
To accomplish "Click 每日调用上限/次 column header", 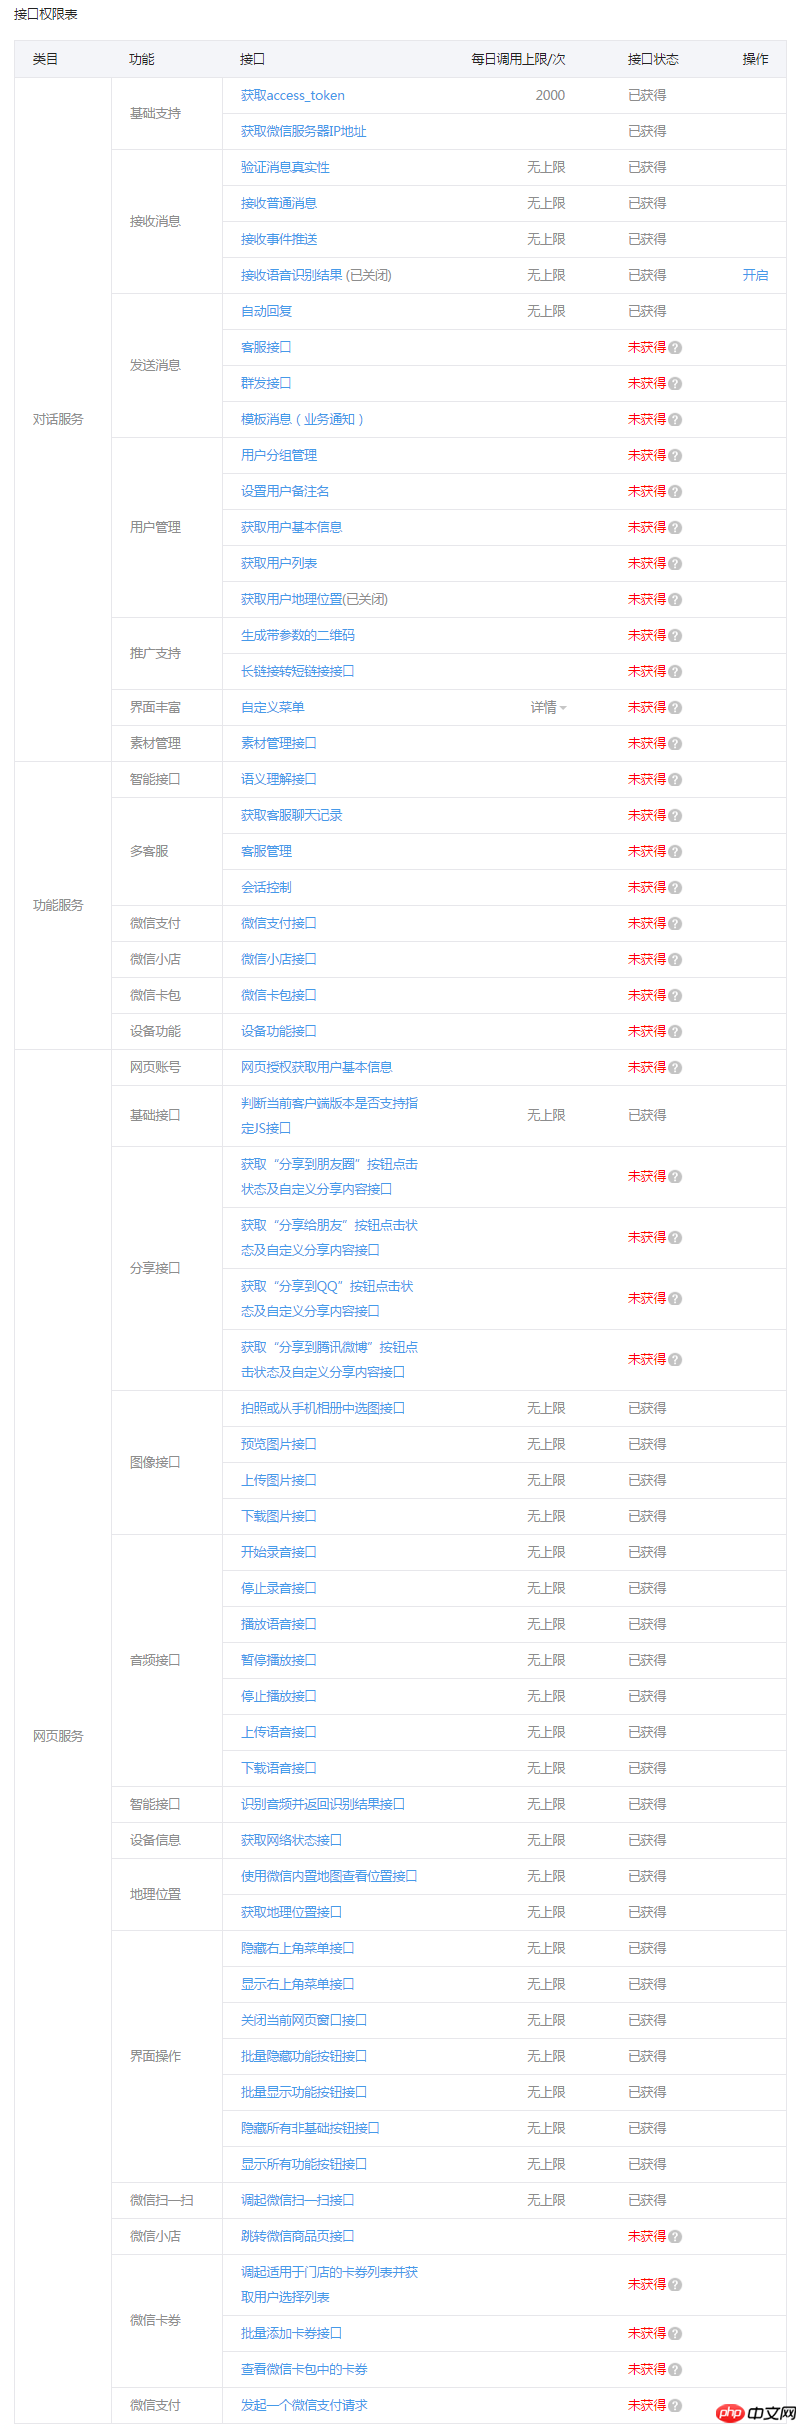I will (518, 59).
